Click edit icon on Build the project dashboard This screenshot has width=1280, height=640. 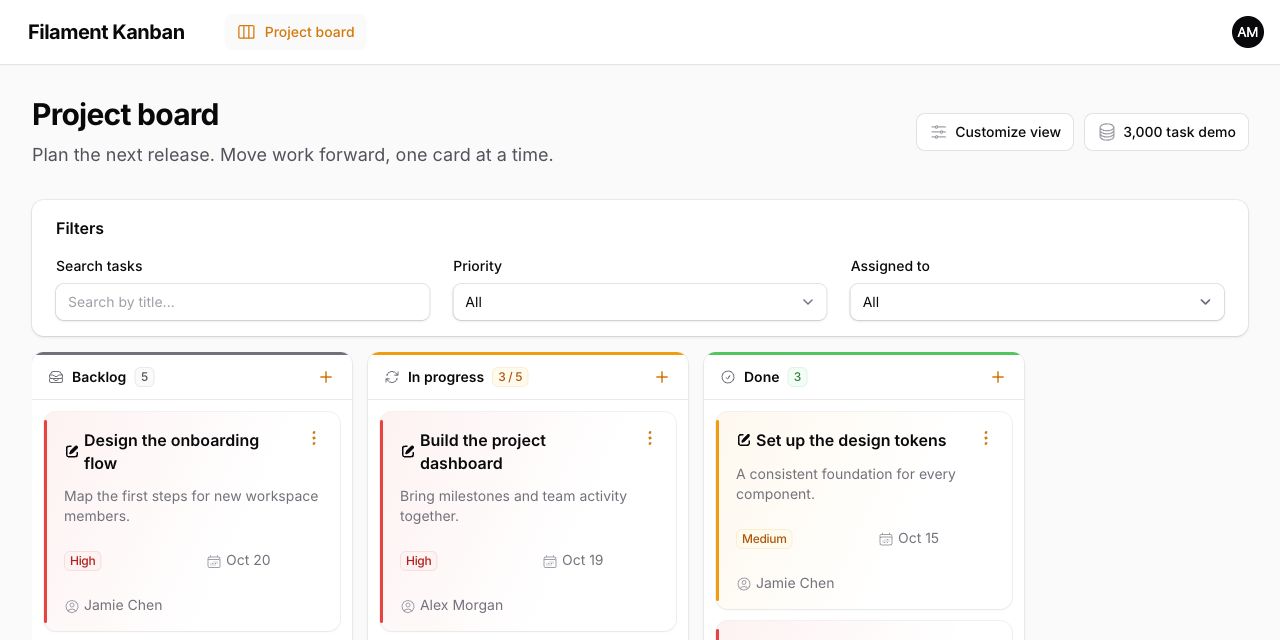coord(408,451)
